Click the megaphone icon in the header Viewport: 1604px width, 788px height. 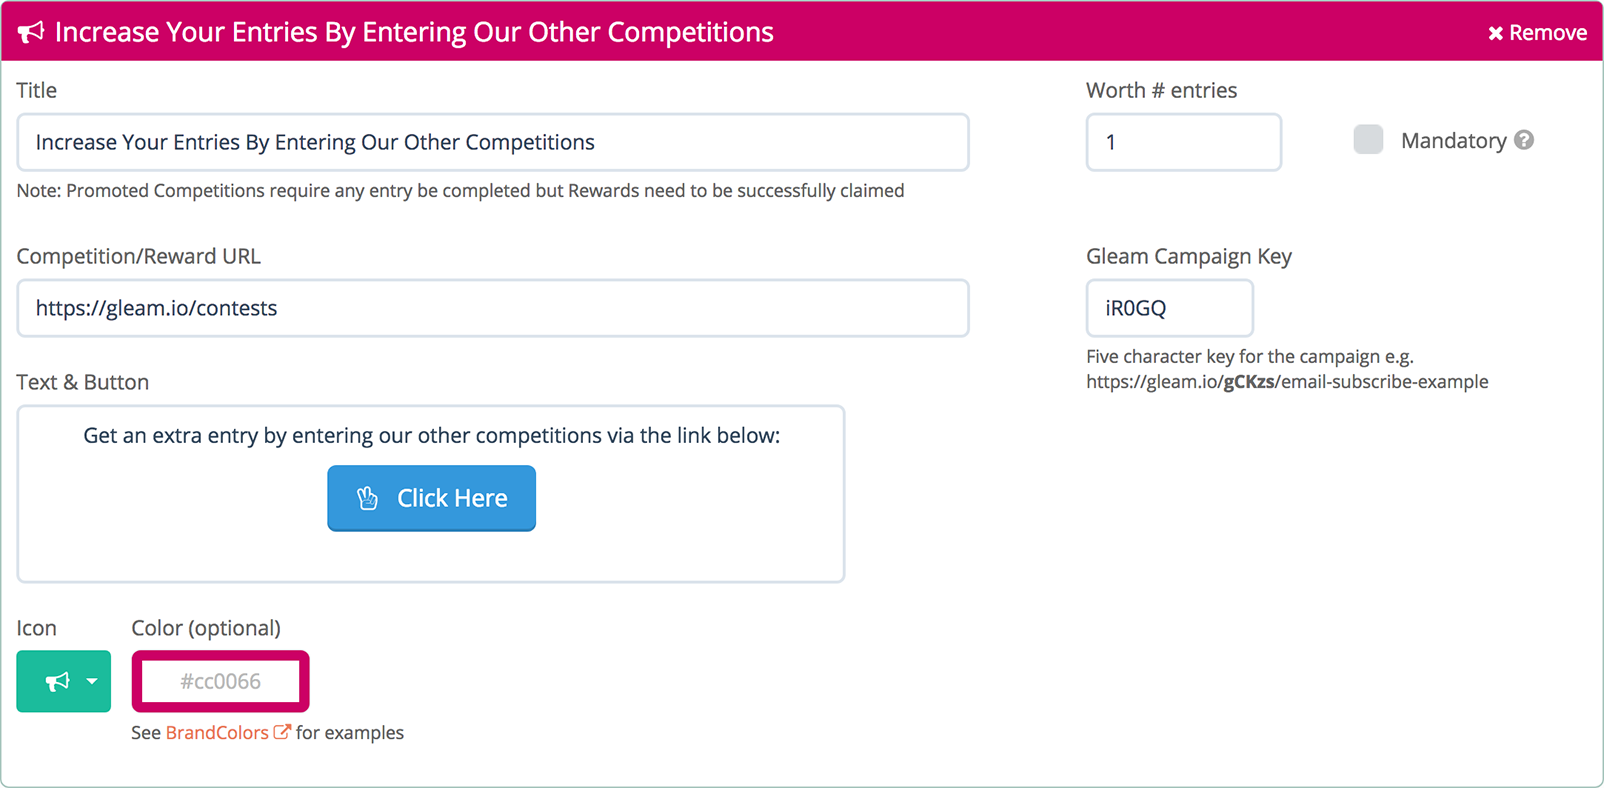31,32
